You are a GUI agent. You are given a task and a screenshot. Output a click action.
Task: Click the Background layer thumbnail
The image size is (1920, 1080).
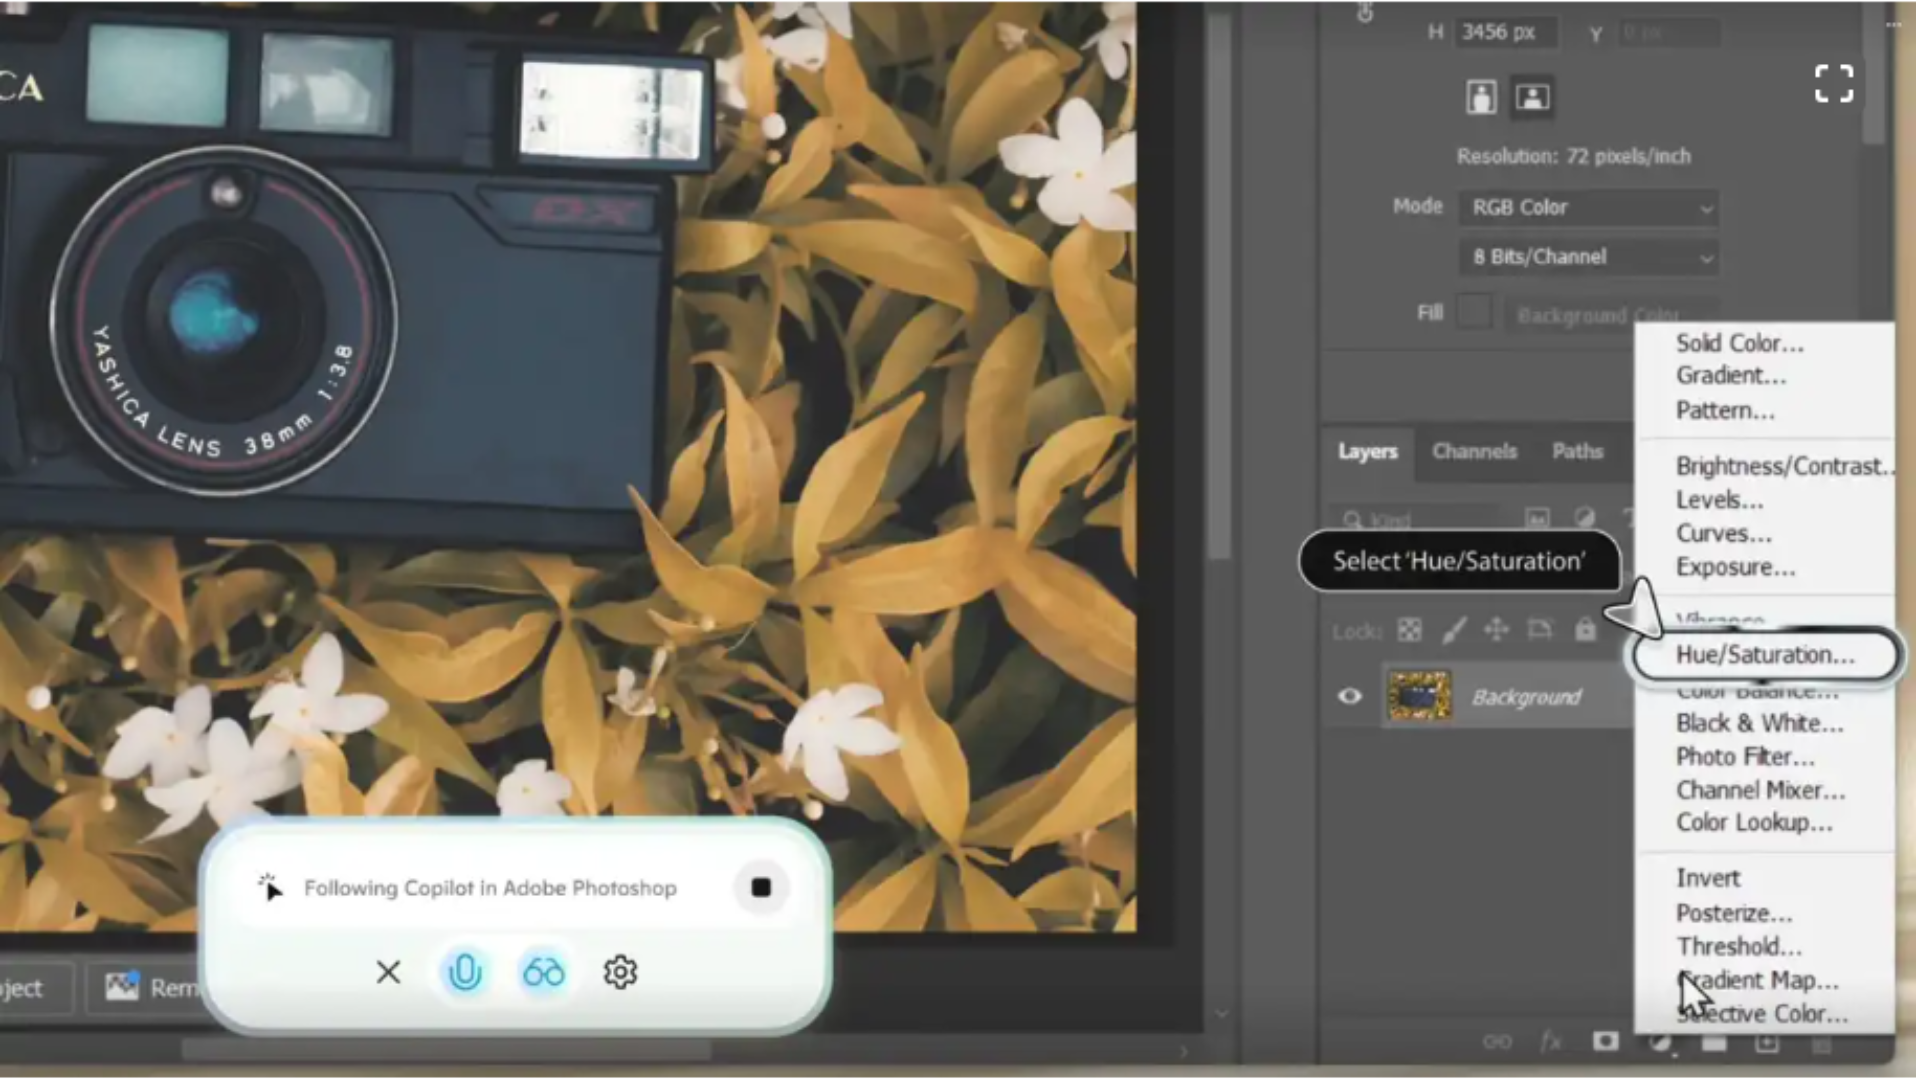click(1418, 696)
